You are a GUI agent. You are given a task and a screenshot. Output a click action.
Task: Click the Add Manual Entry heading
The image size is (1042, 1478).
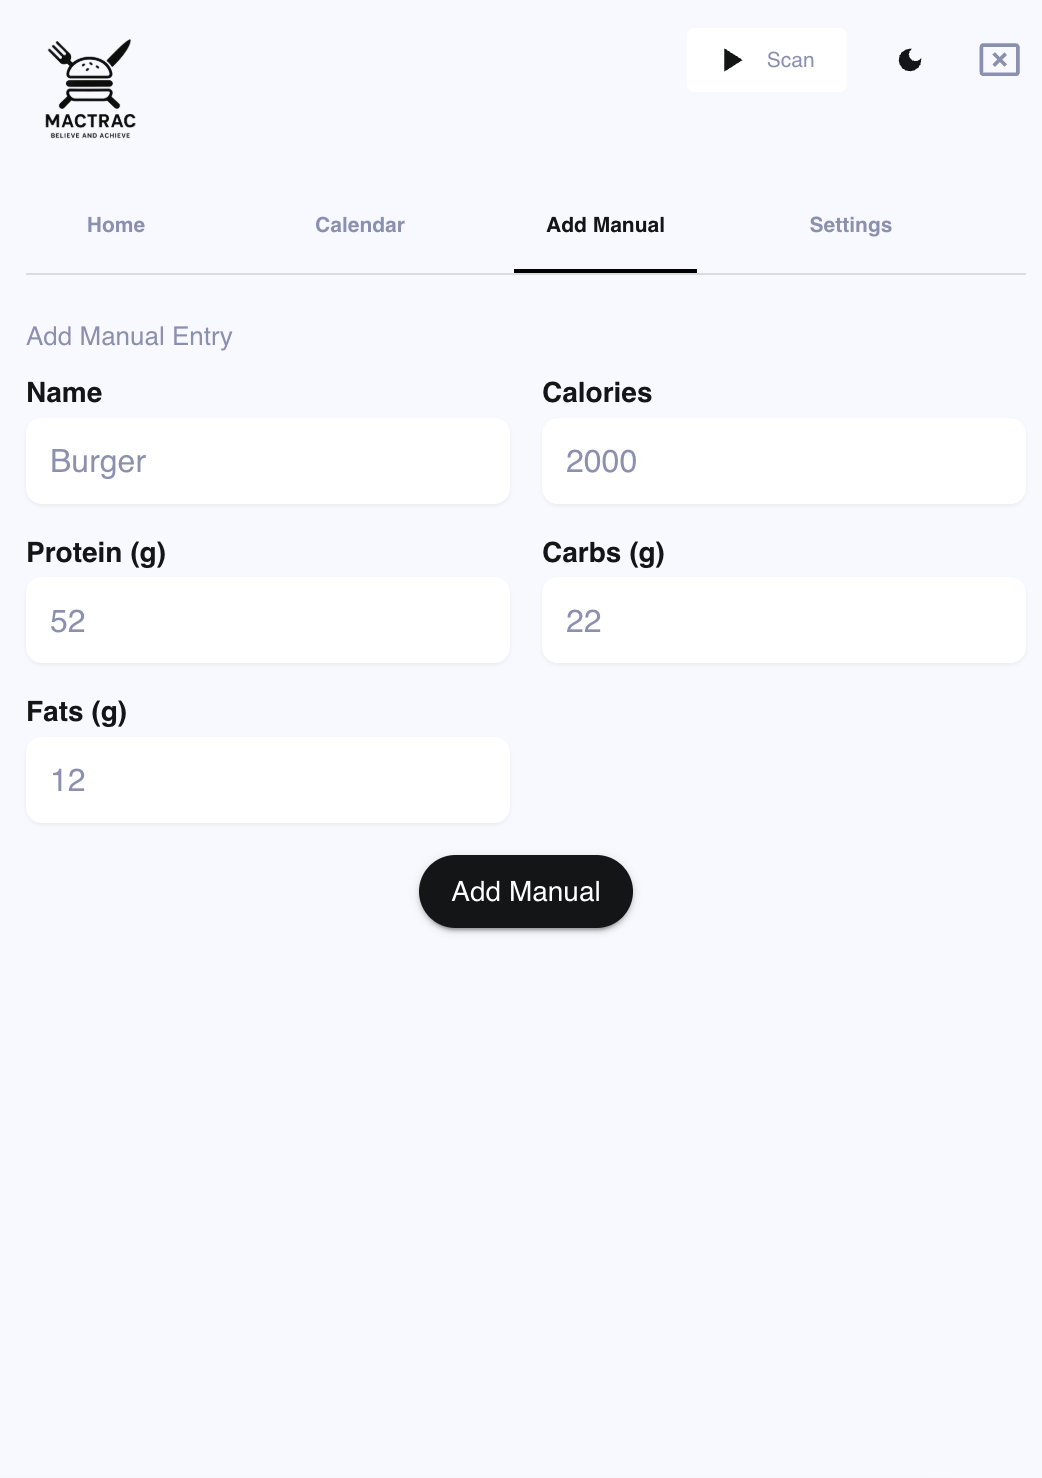(129, 336)
